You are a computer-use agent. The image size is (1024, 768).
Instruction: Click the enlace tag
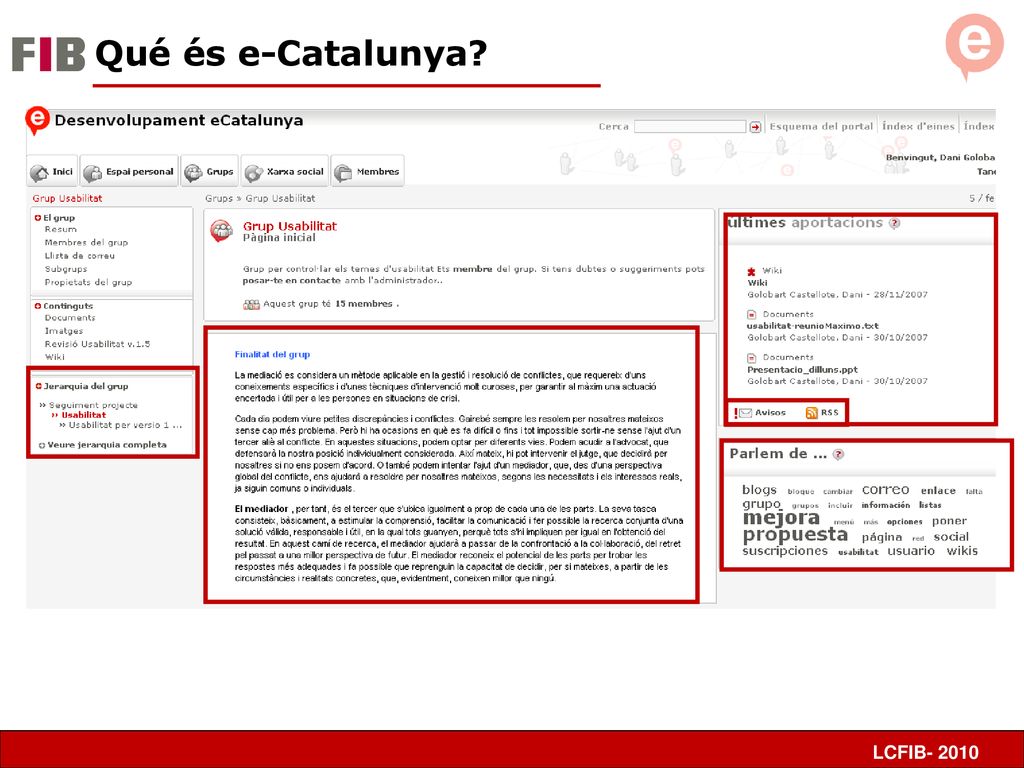(x=938, y=490)
